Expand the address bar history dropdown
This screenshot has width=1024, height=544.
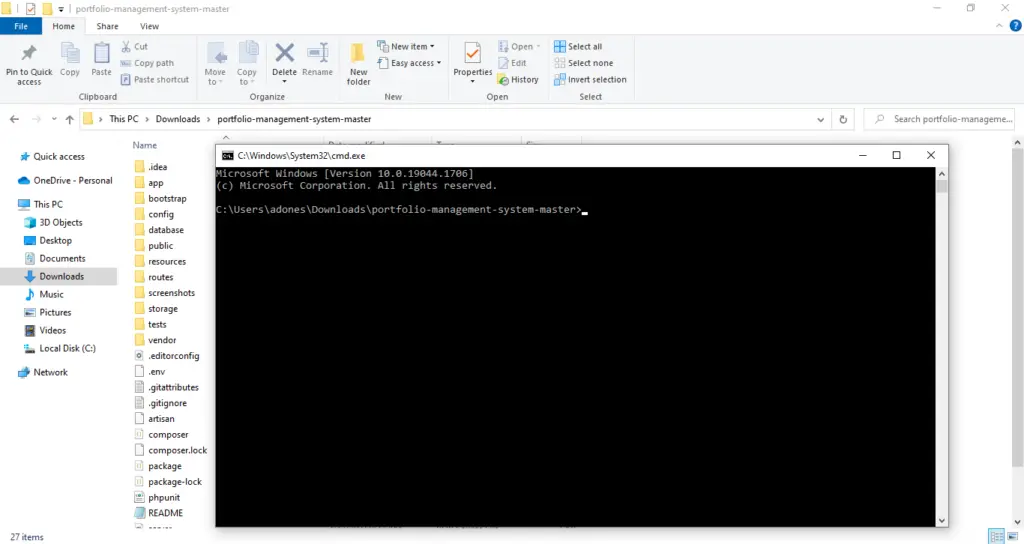(820, 120)
